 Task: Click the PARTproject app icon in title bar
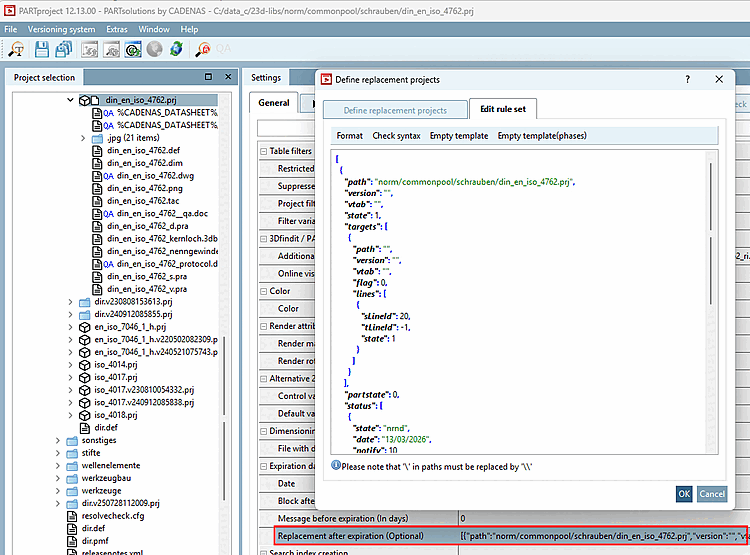pyautogui.click(x=10, y=10)
